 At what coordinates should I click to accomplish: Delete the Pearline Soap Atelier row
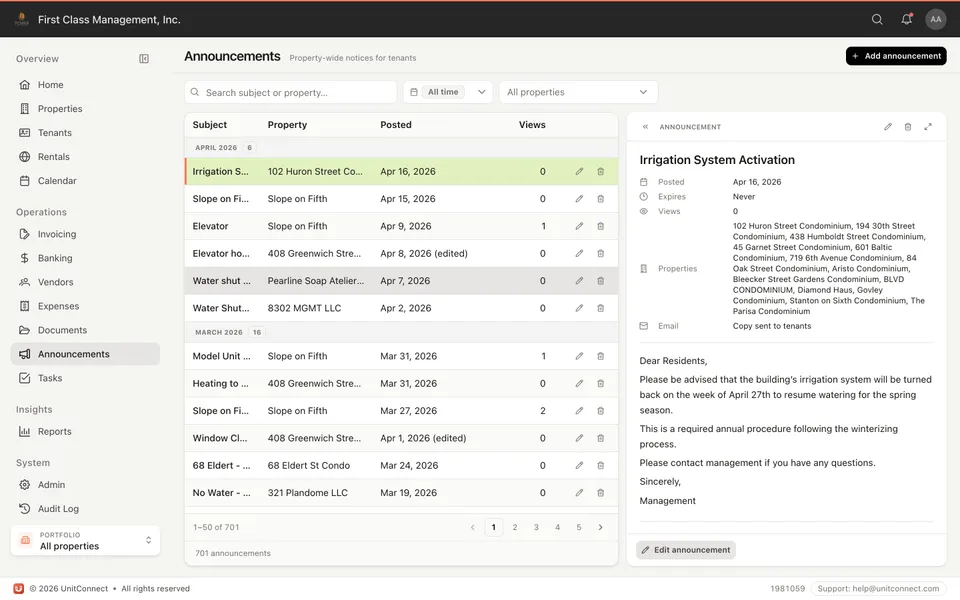[601, 281]
